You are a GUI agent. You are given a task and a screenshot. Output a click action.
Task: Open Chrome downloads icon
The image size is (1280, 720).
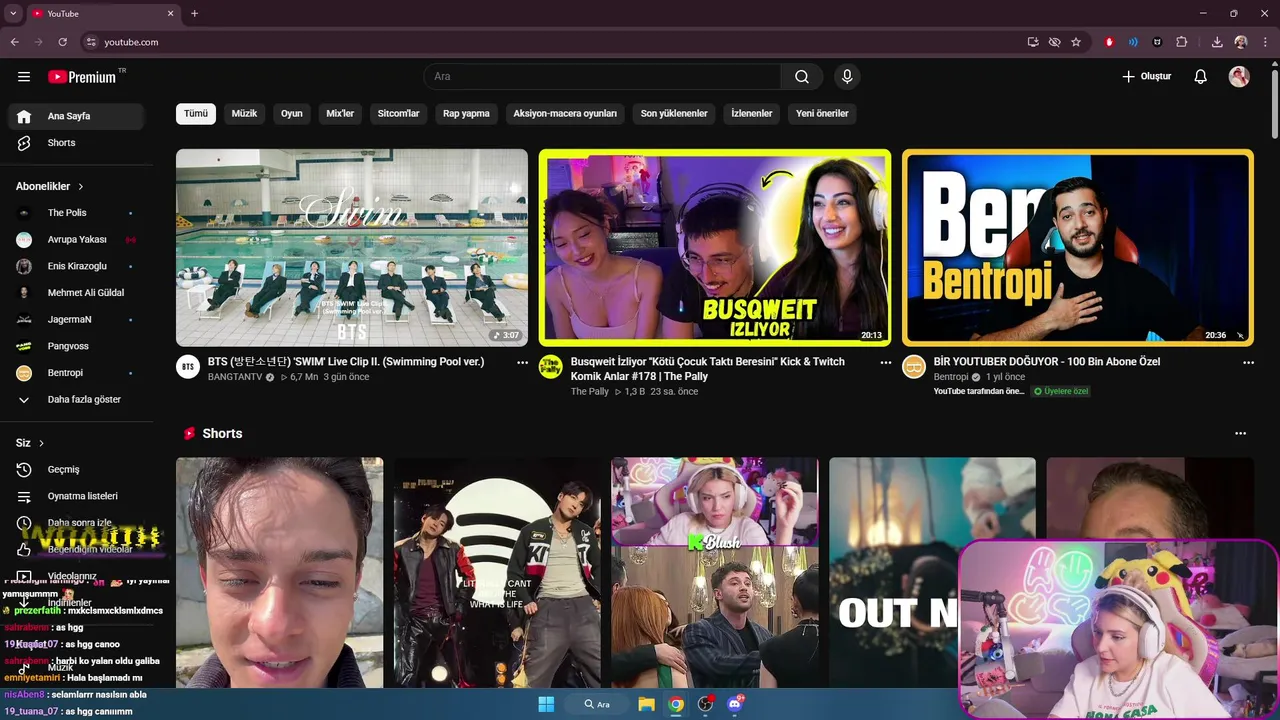click(x=1217, y=42)
